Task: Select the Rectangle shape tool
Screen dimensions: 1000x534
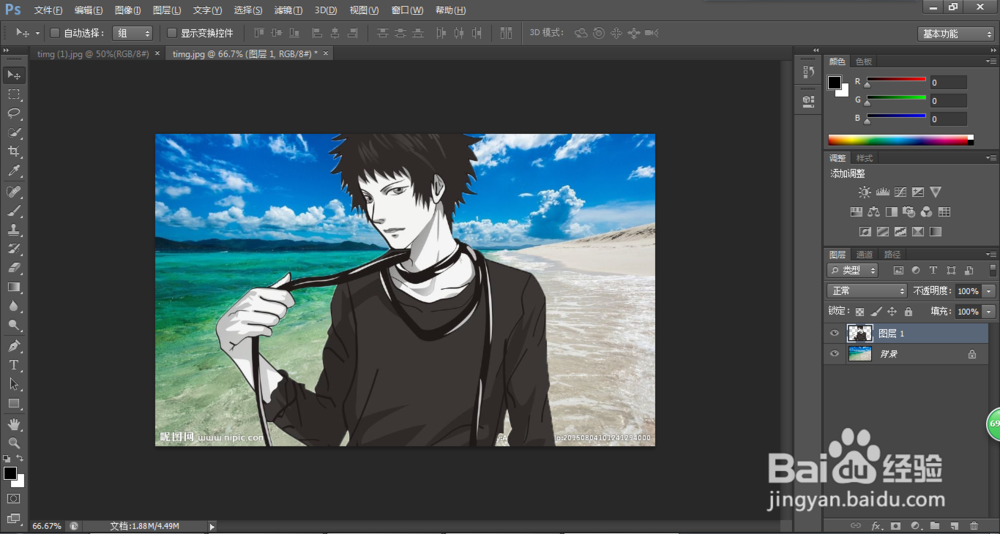Action: (14, 403)
